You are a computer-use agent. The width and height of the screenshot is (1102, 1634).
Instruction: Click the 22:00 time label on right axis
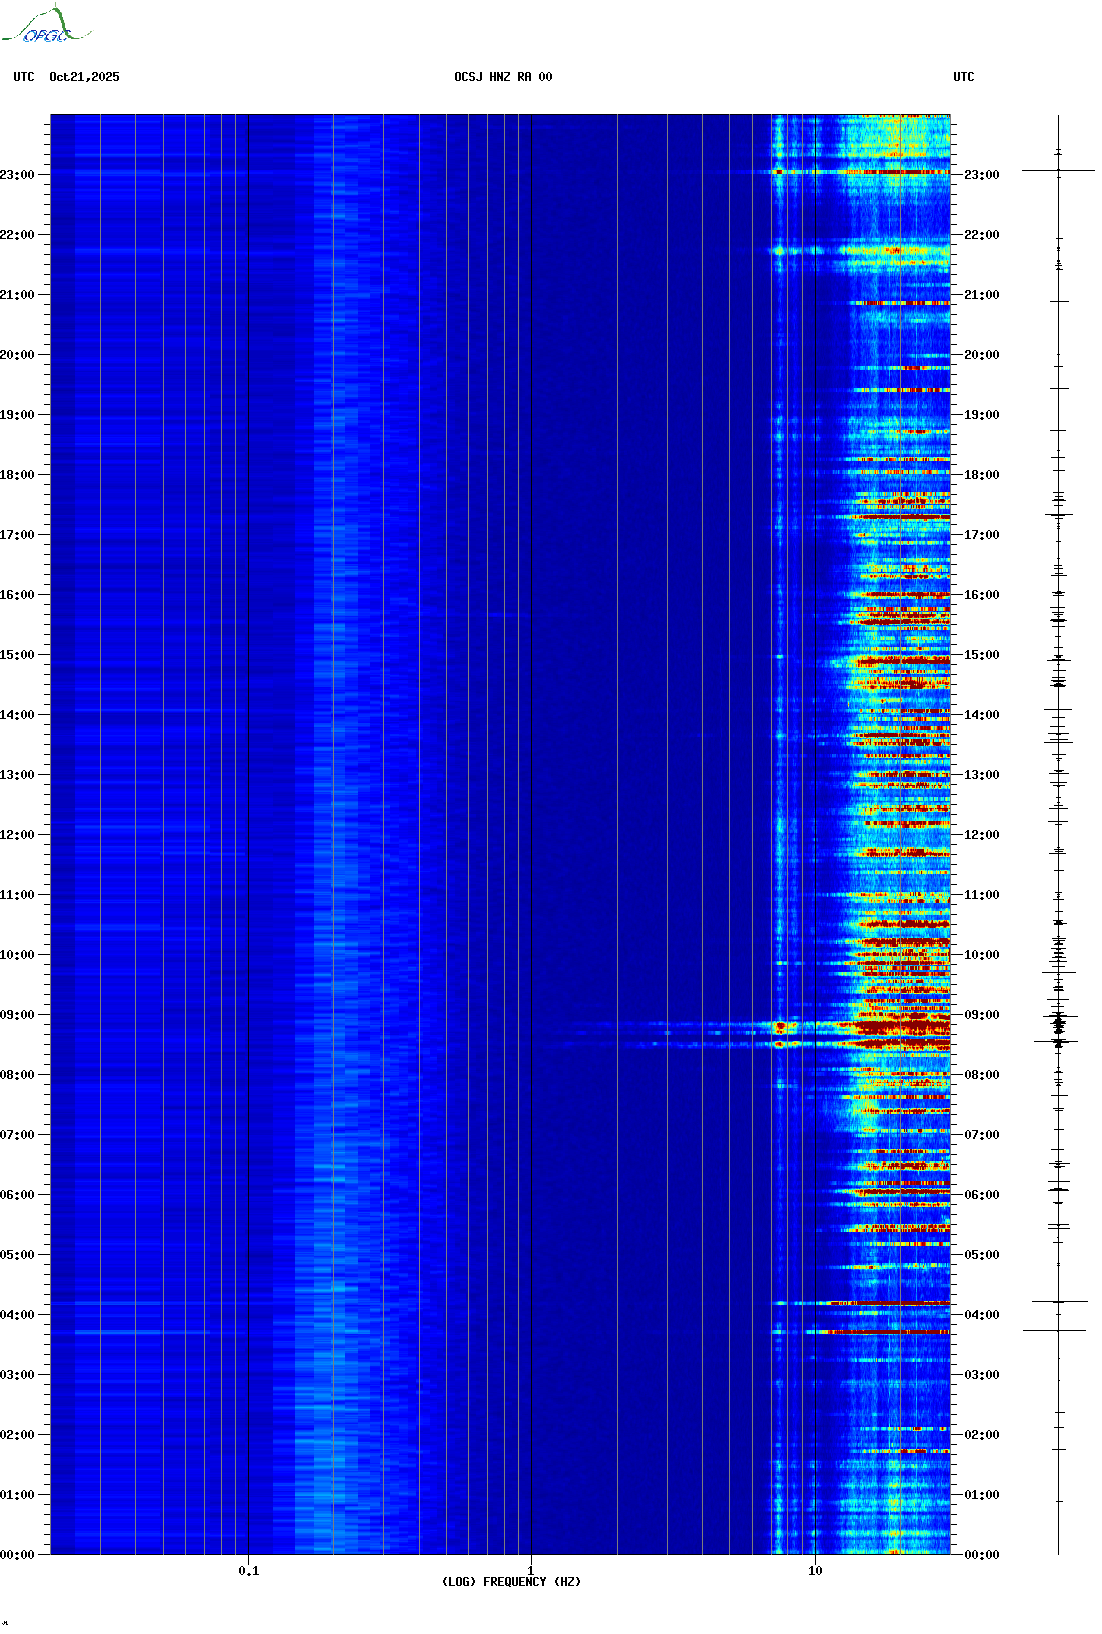[x=981, y=235]
